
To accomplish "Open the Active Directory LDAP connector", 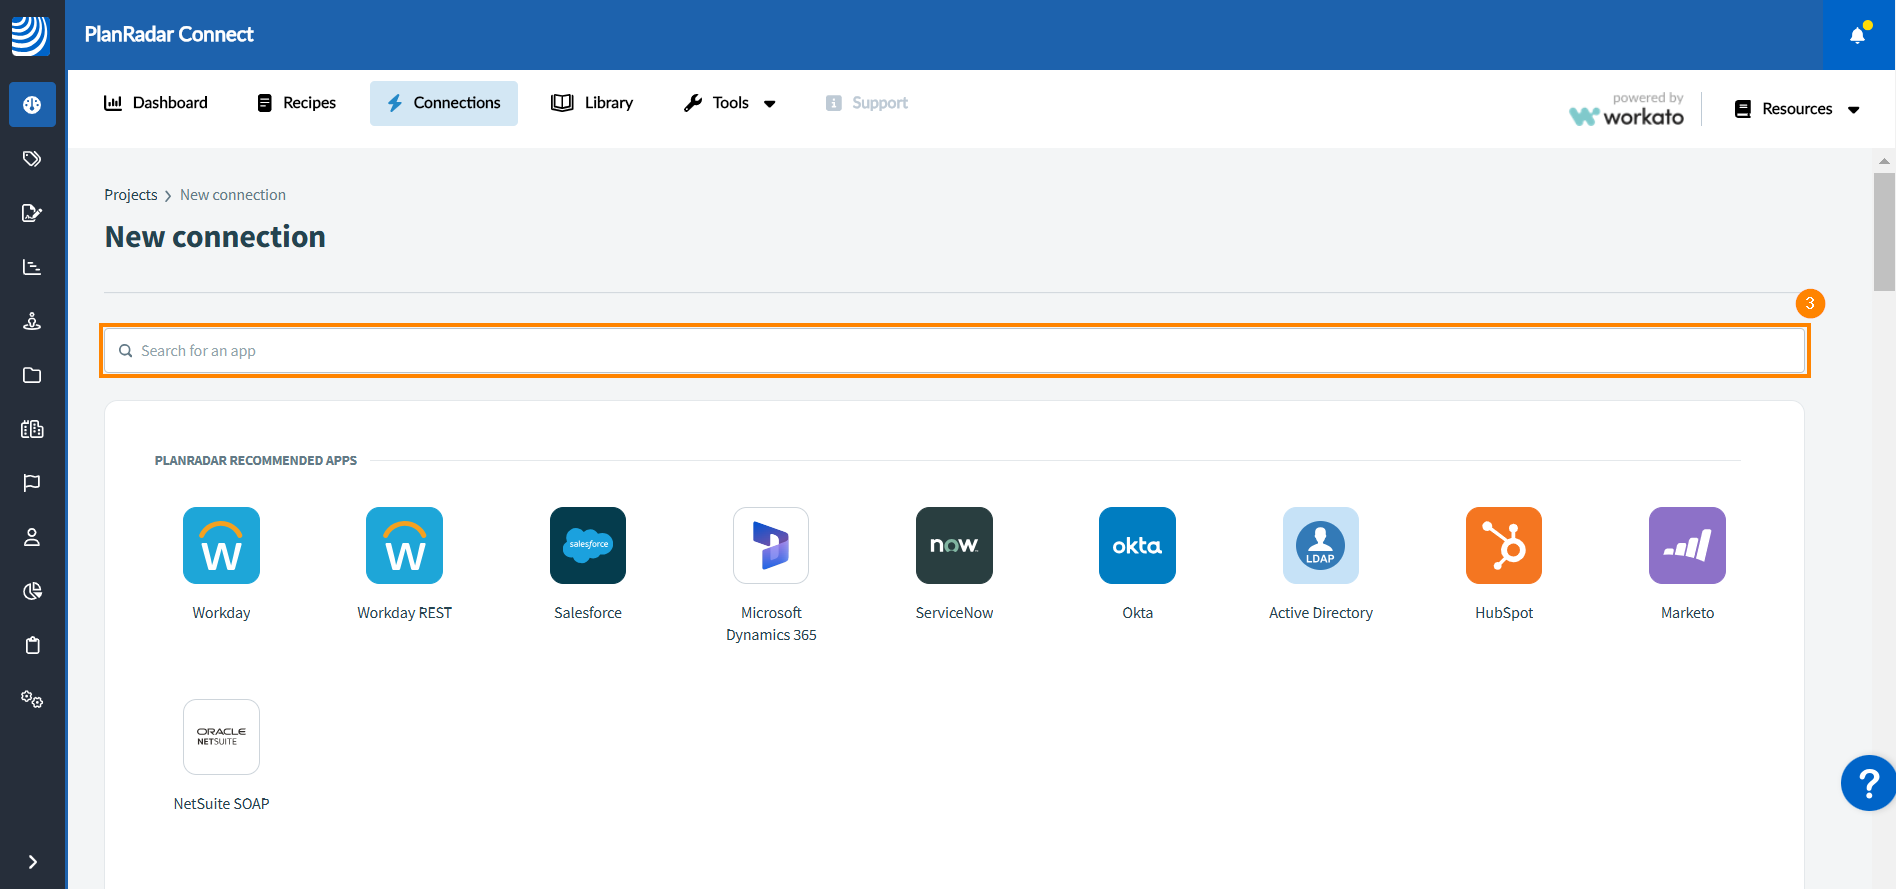I will 1320,546.
